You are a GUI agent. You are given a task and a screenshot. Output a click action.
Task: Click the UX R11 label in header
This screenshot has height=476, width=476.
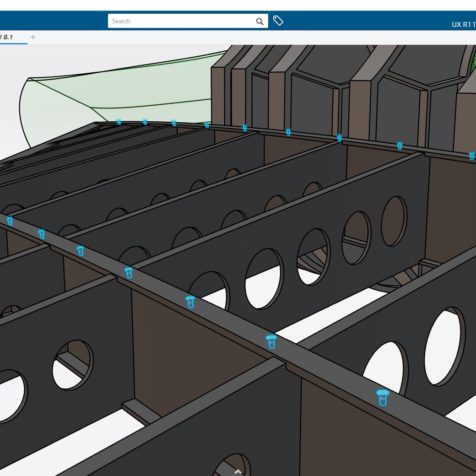463,24
